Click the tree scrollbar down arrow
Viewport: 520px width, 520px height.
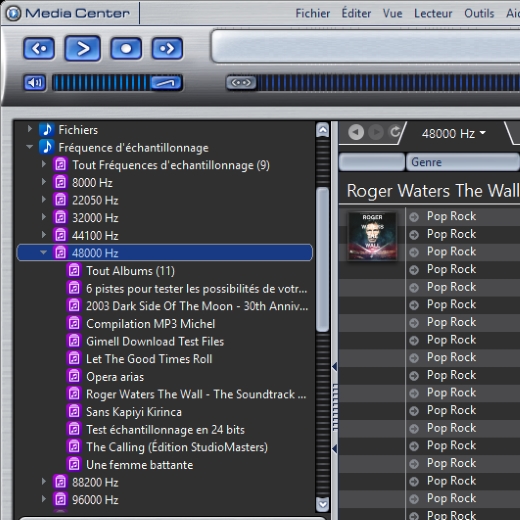pyautogui.click(x=323, y=504)
